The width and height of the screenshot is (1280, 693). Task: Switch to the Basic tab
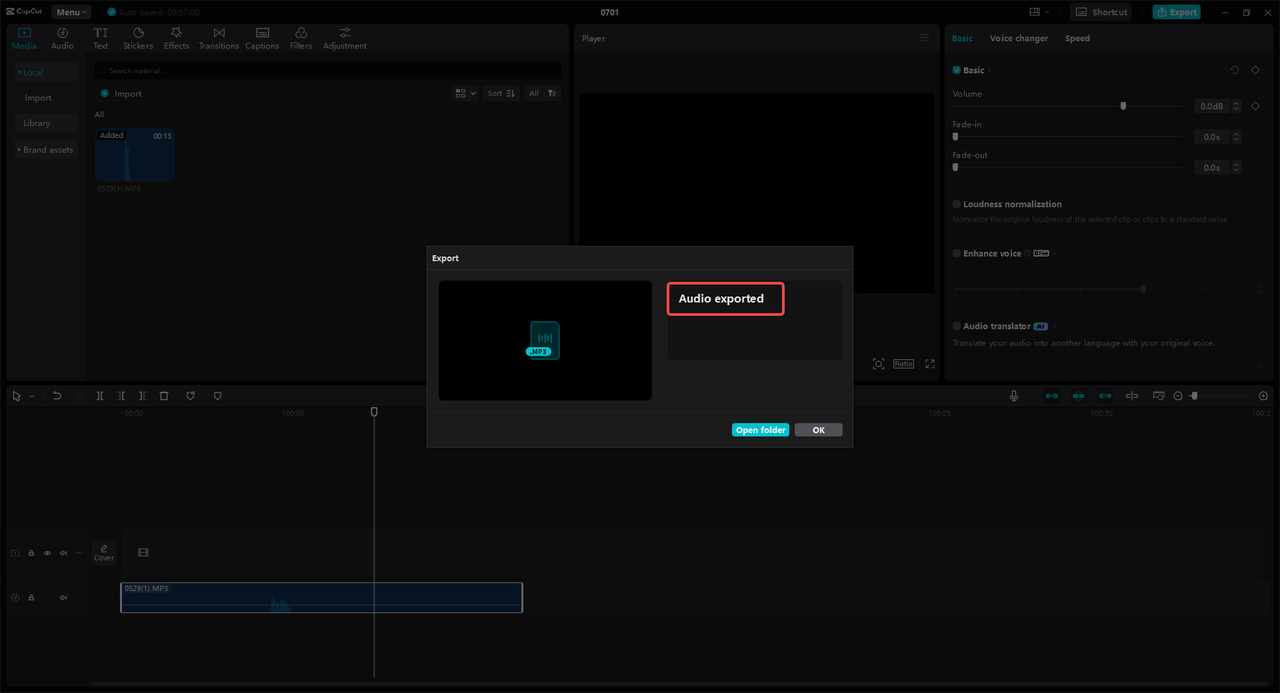[962, 38]
